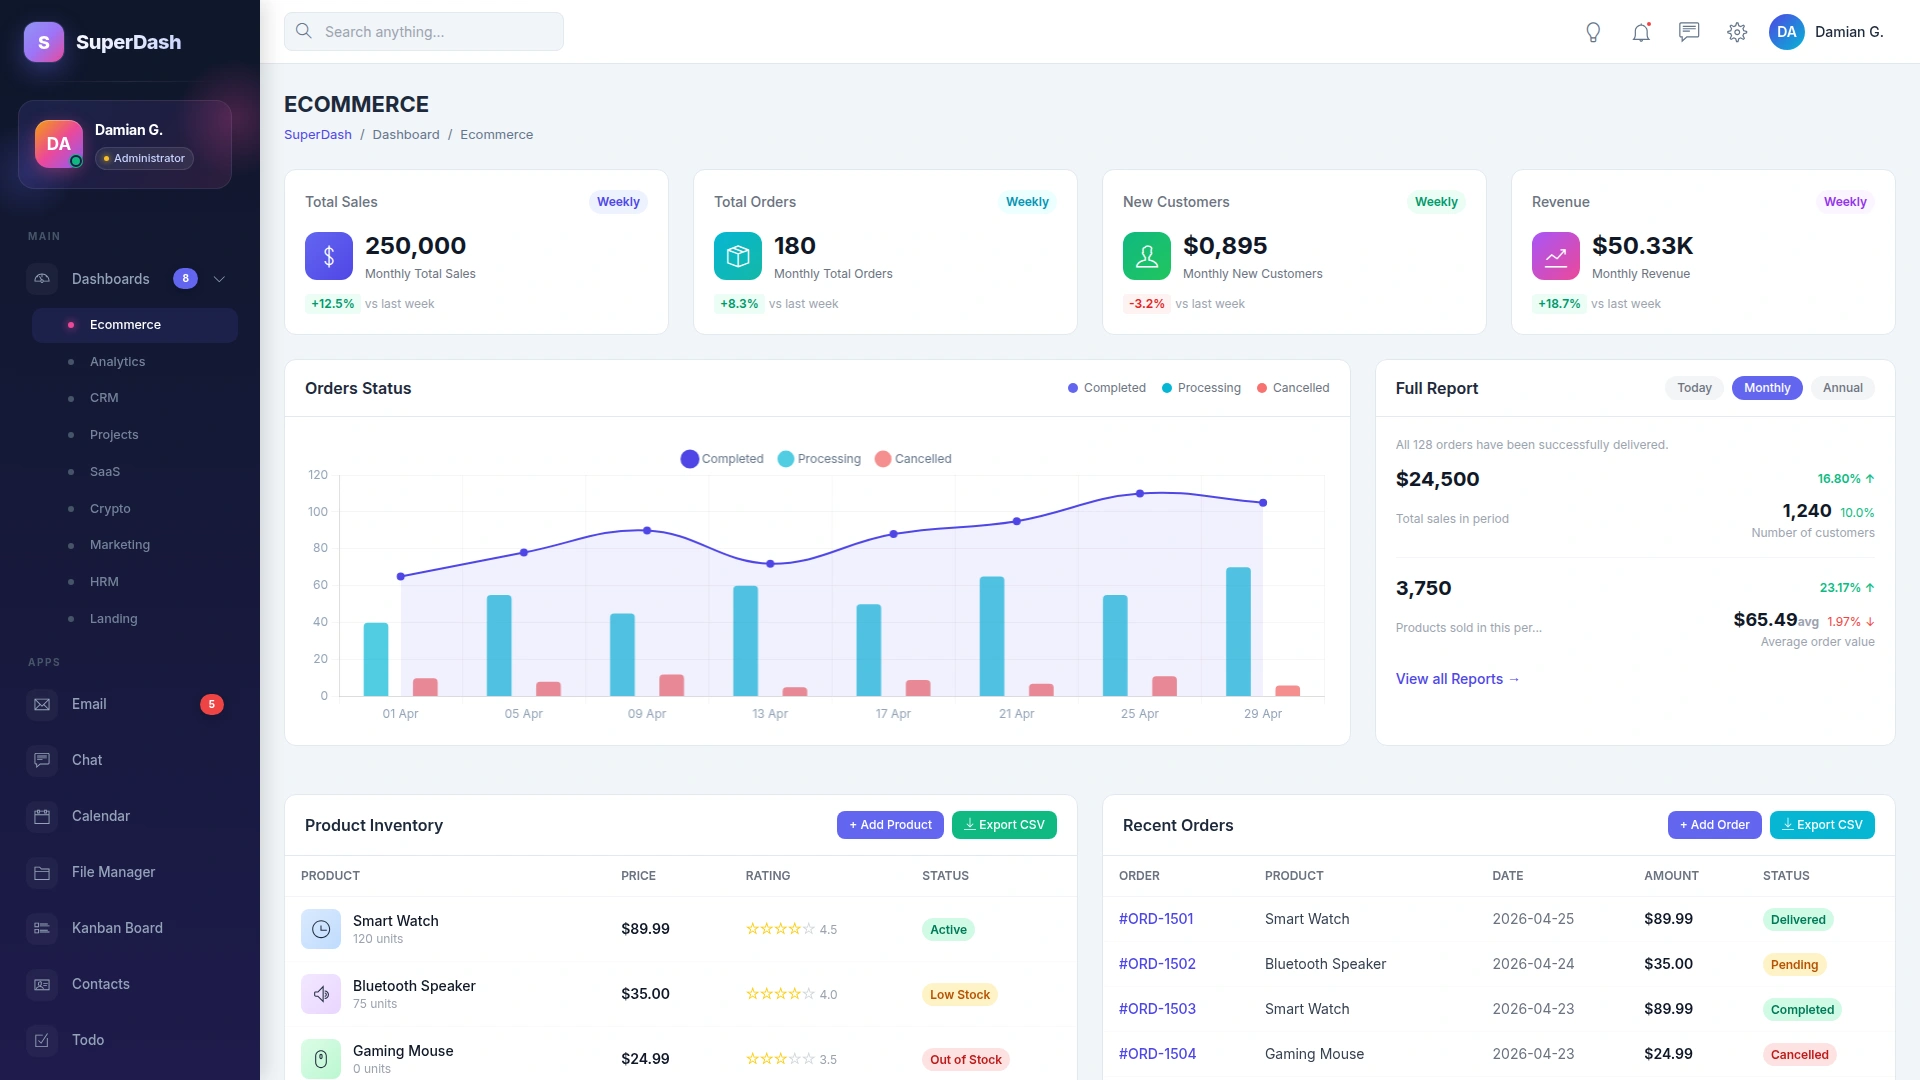Click the Total Orders box icon
This screenshot has width=1920, height=1080.
(738, 256)
